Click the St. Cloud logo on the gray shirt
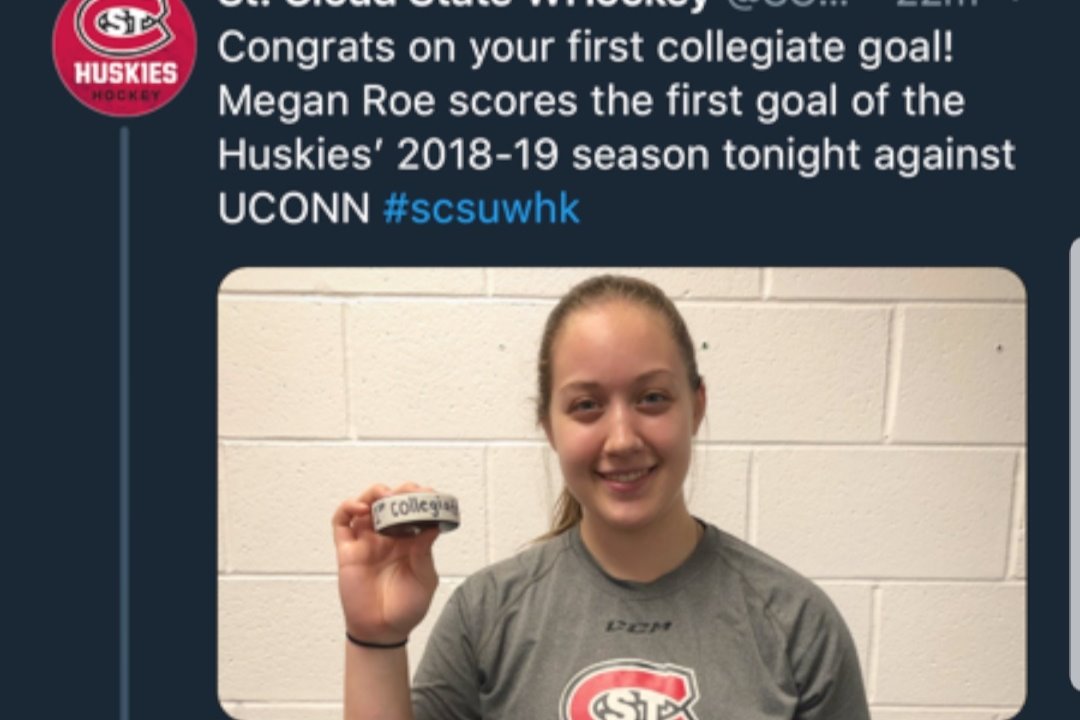This screenshot has width=1080, height=720. [x=630, y=692]
